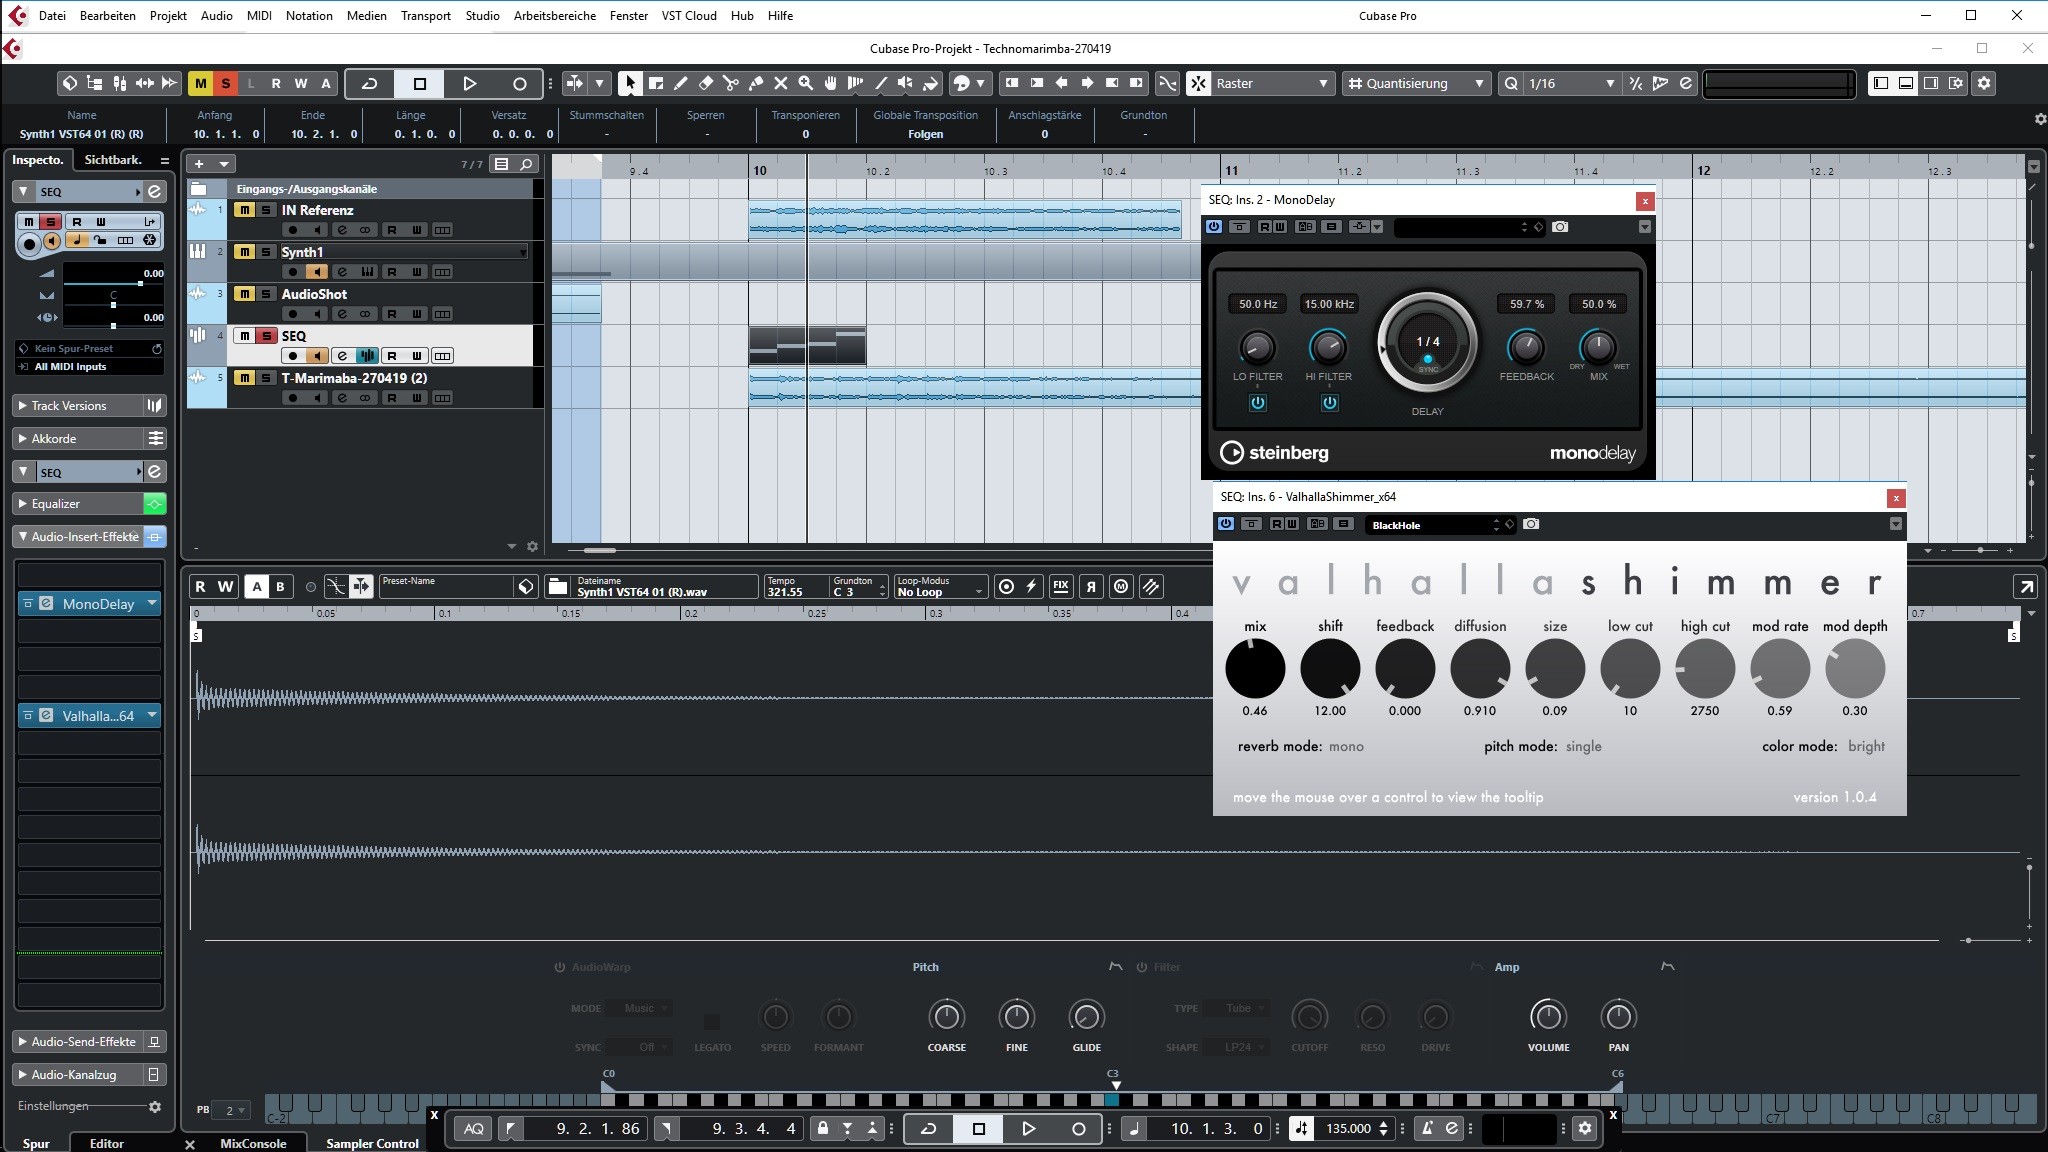The width and height of the screenshot is (2048, 1152).
Task: Select the Draw pencil tool
Action: point(680,83)
